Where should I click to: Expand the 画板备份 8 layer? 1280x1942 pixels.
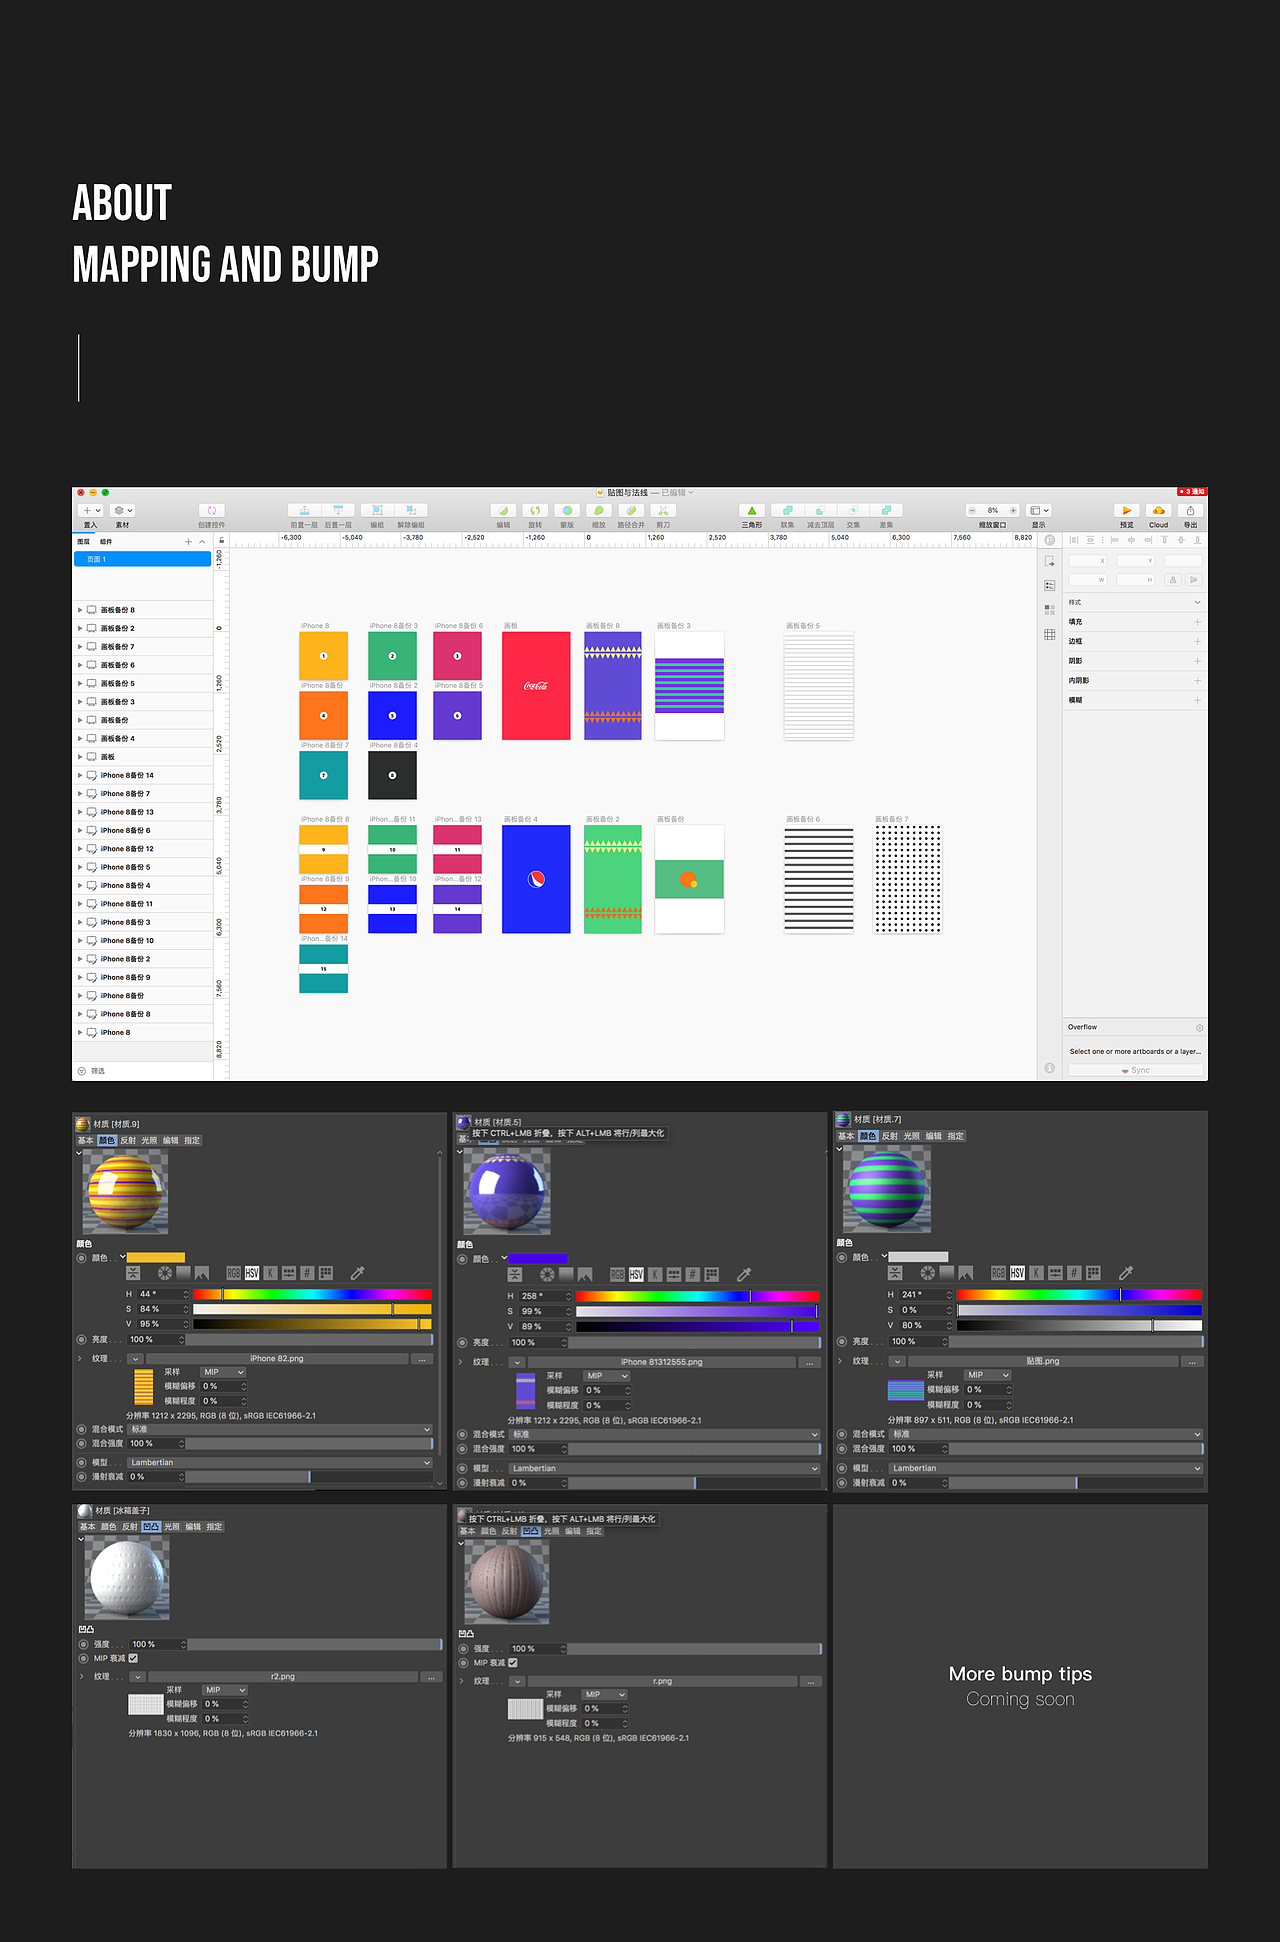[80, 610]
